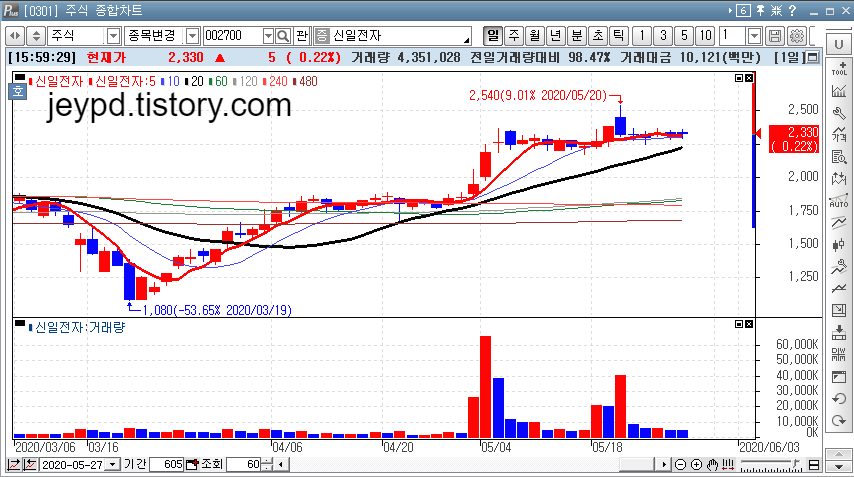Select the 주 weekly chart period
854x477 pixels.
(514, 36)
